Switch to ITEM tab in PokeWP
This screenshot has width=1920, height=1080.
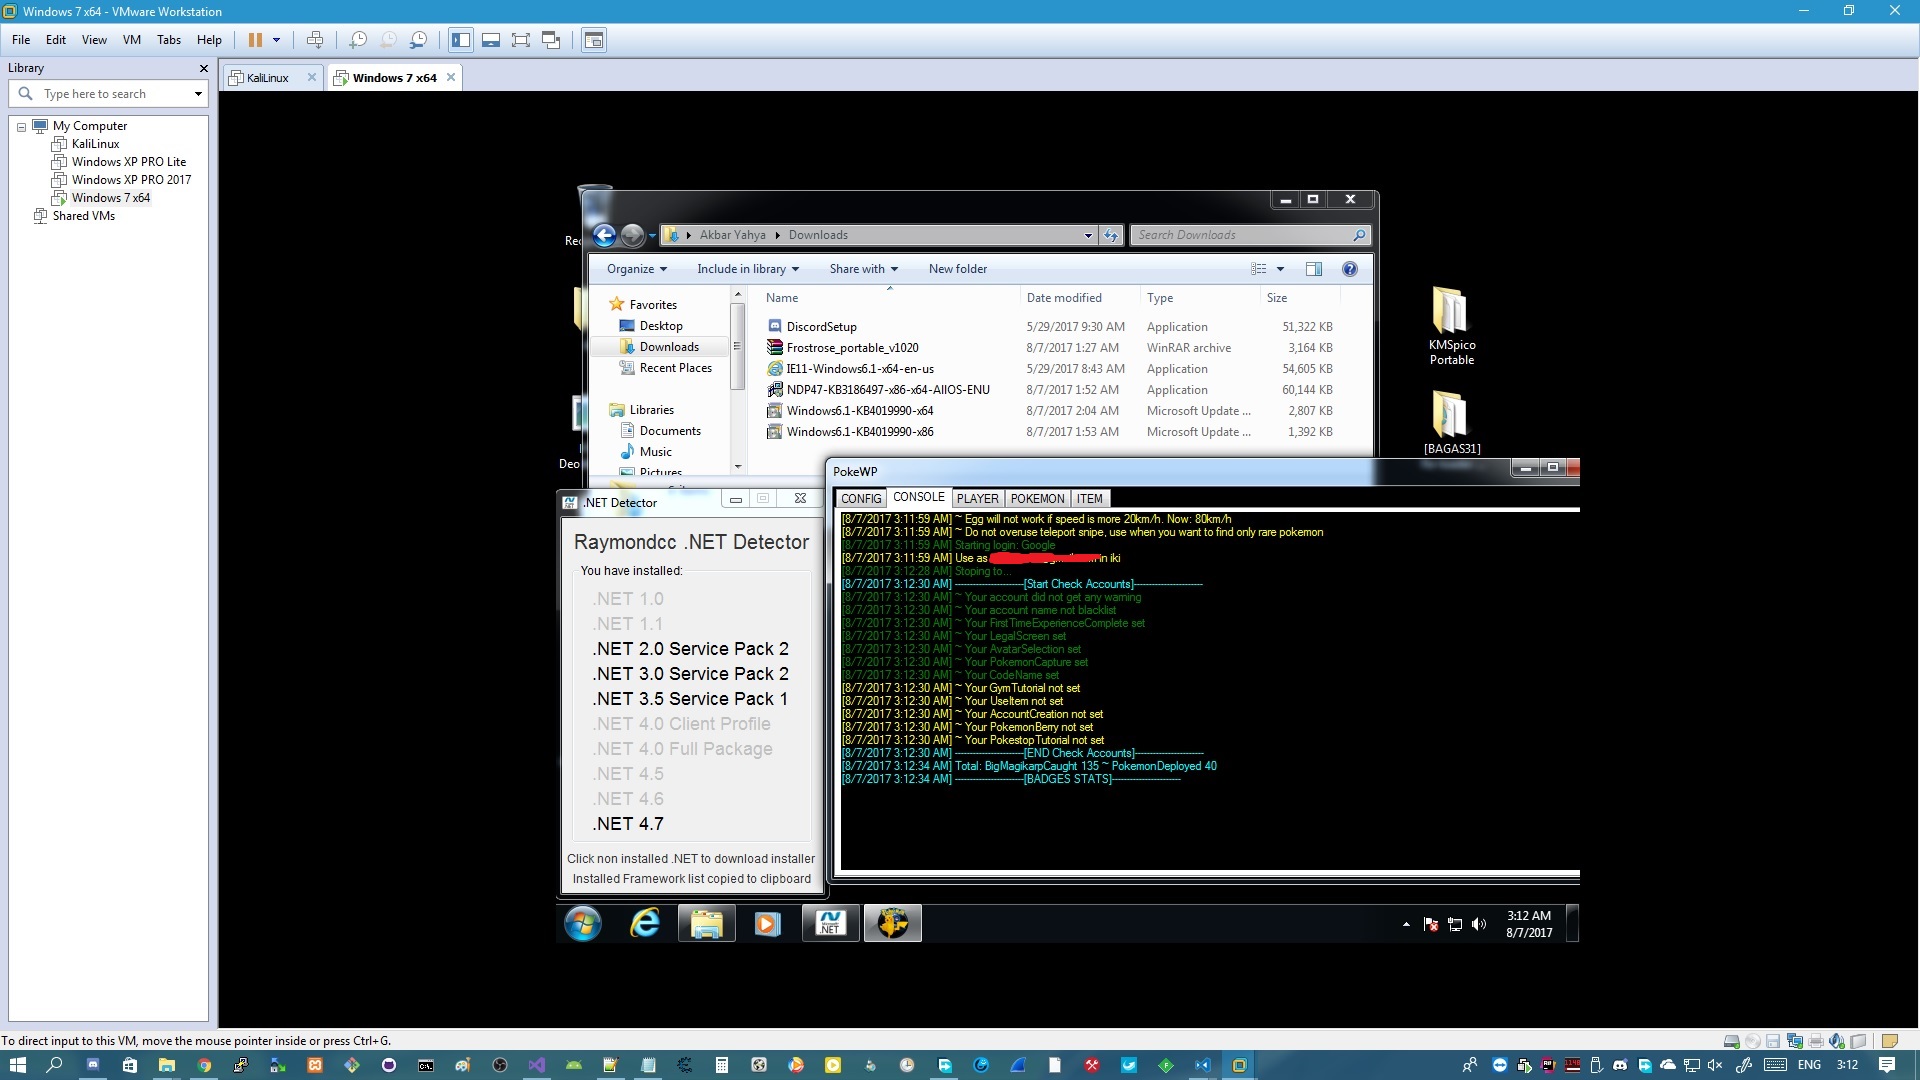(x=1089, y=499)
